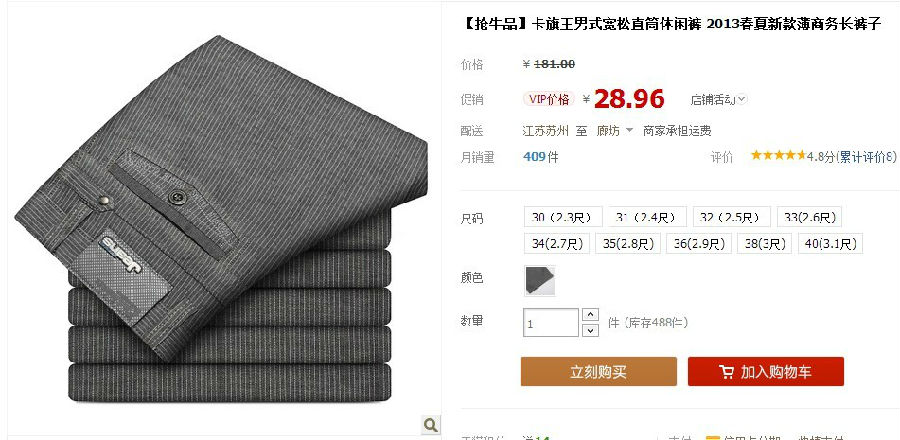Screen dimensions: 900x440
Task: Click the star rating icons
Action: [x=778, y=155]
